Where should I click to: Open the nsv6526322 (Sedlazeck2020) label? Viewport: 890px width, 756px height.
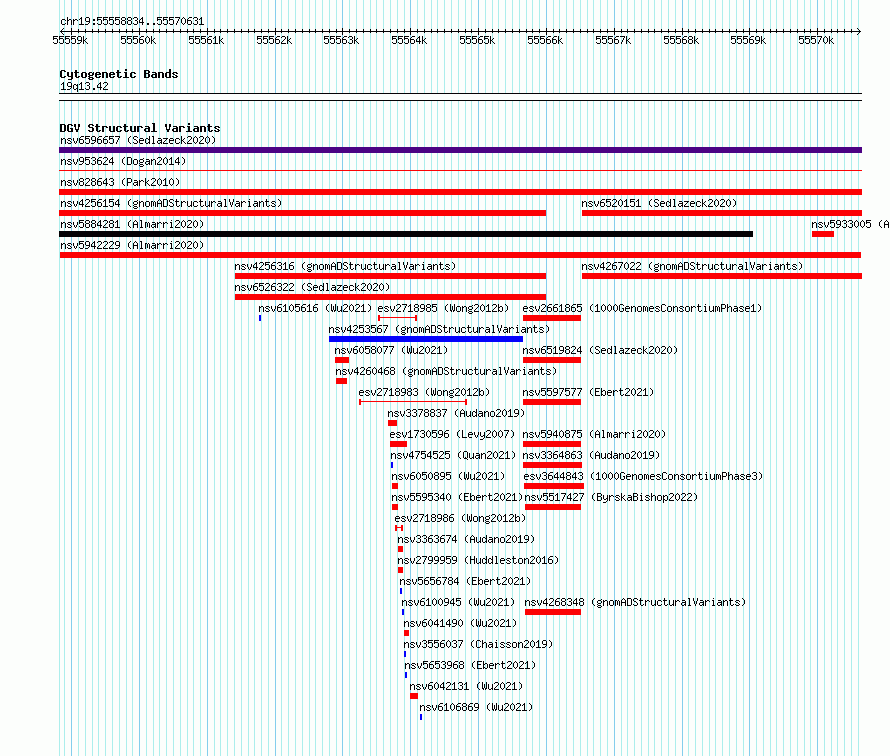point(312,287)
